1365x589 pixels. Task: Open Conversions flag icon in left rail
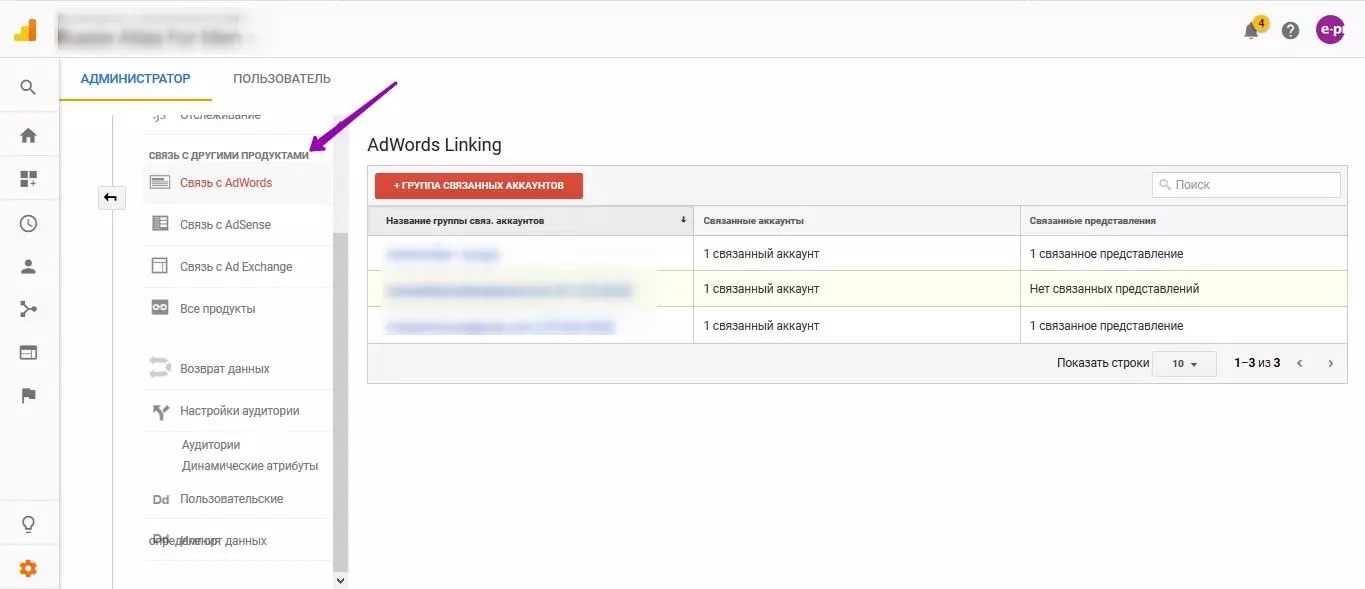coord(28,396)
